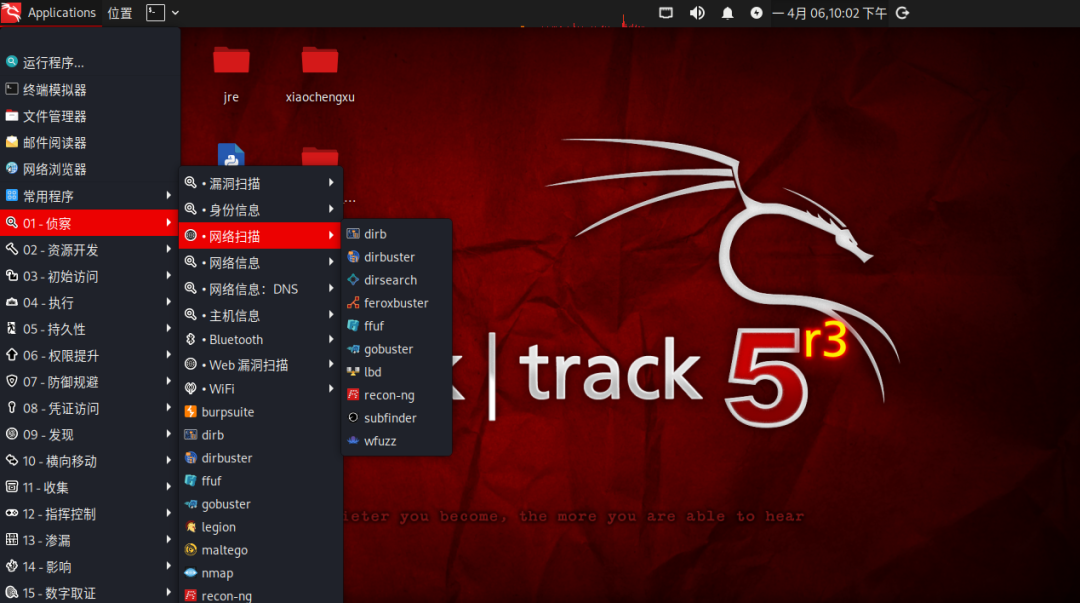This screenshot has height=603, width=1080.
Task: Open 10 - 横向移动 category
Action: pyautogui.click(x=90, y=461)
